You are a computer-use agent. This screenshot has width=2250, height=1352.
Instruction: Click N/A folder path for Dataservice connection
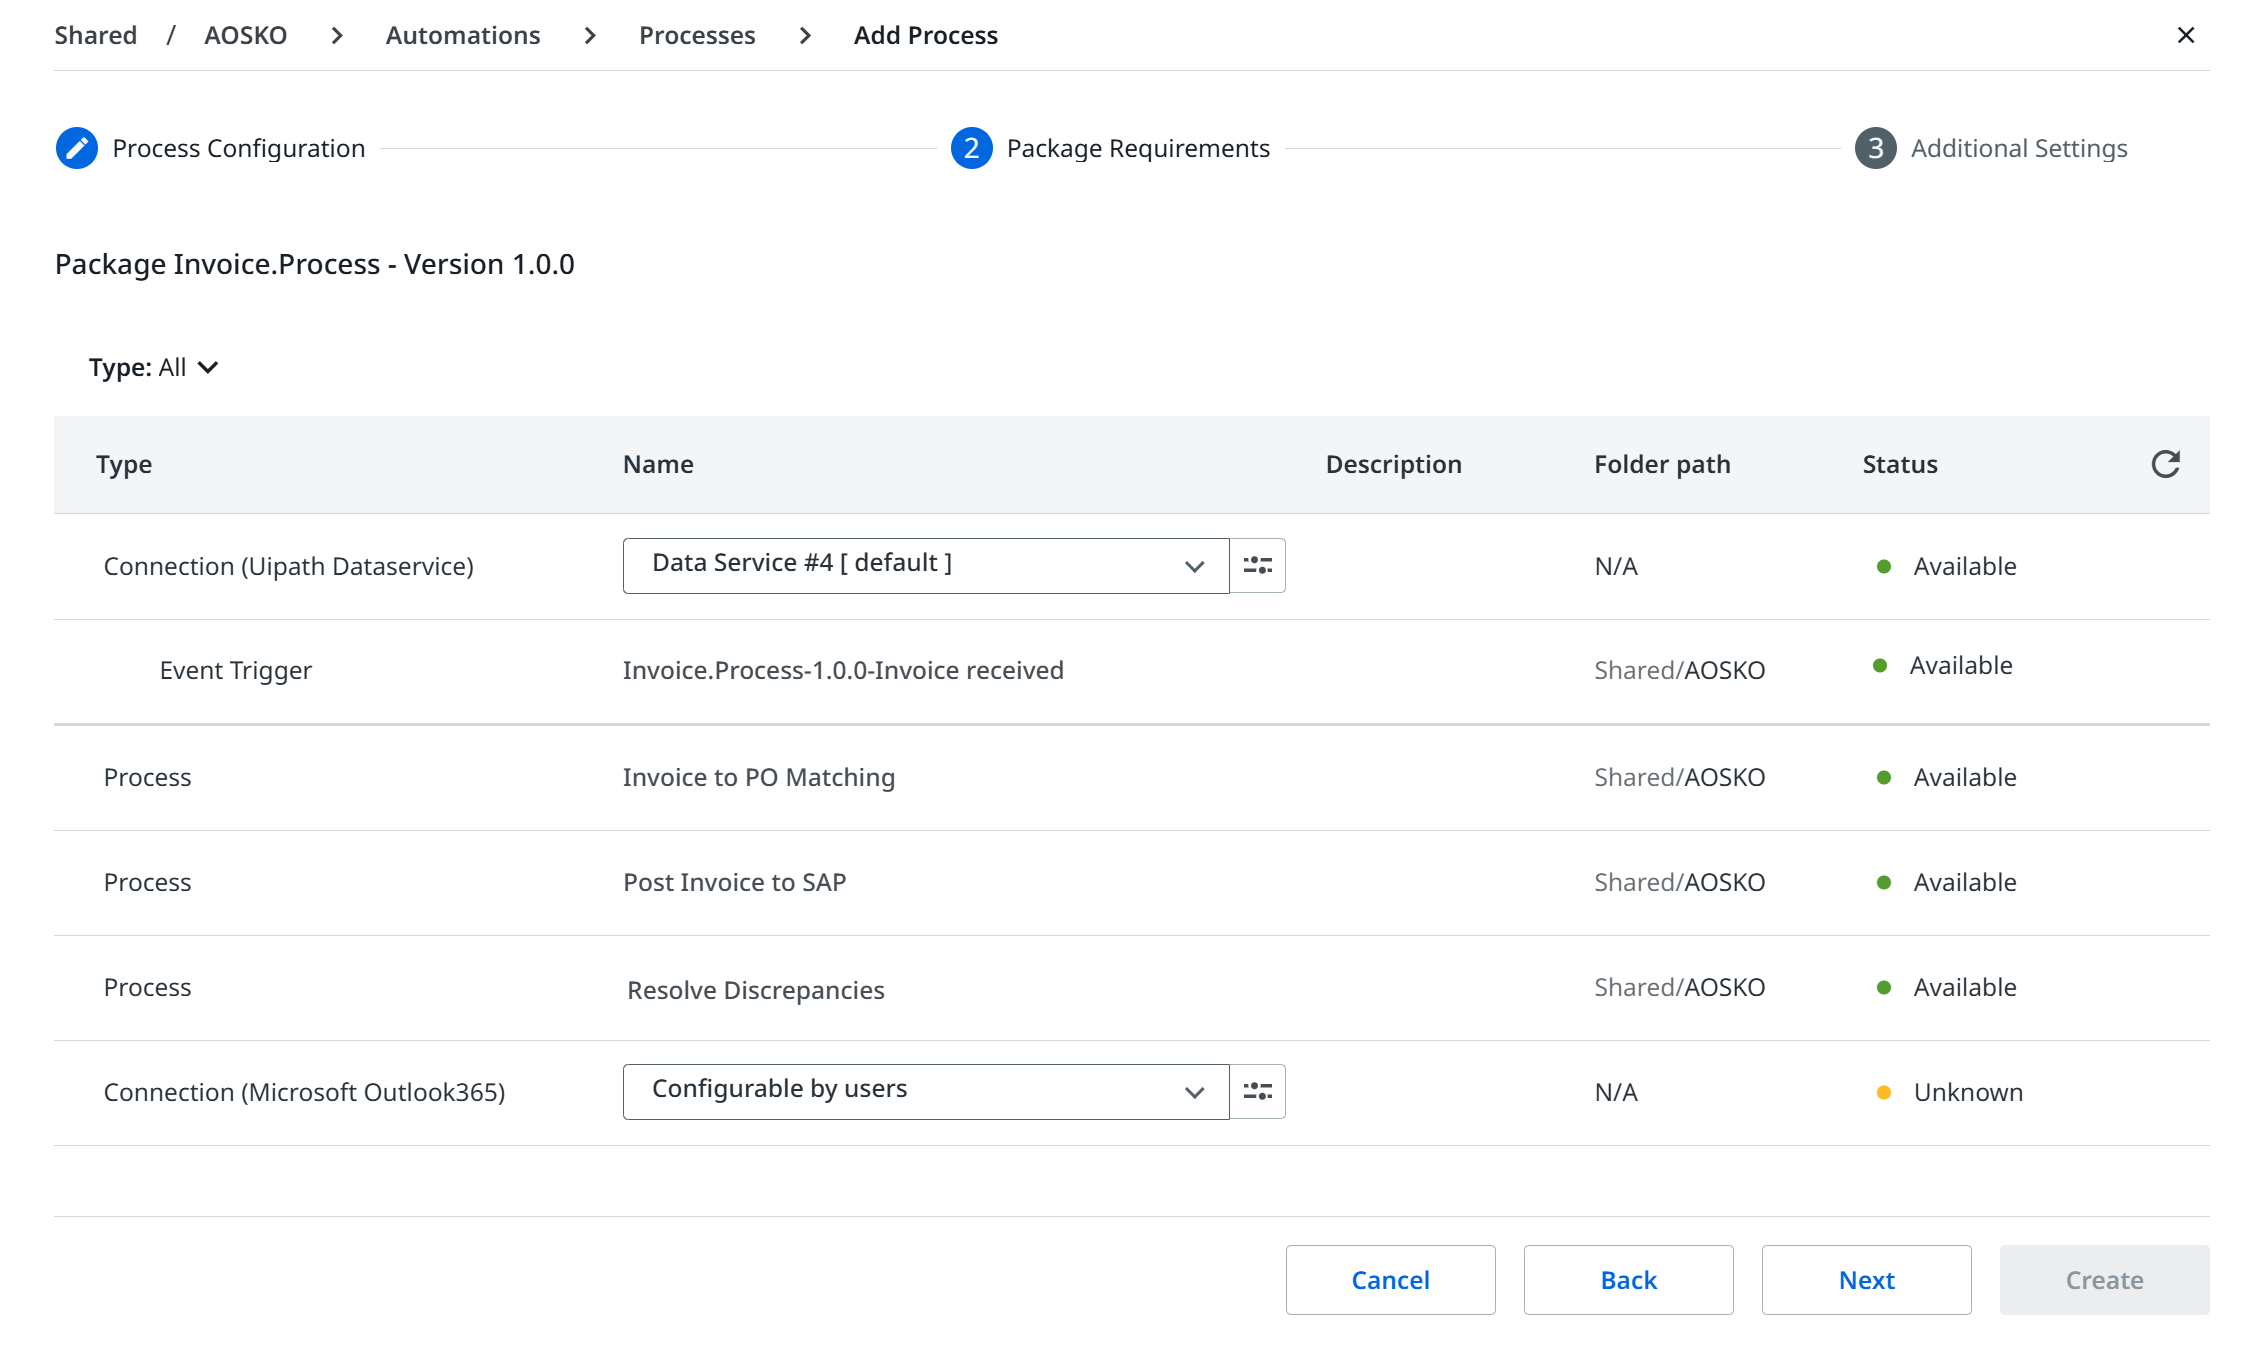click(1616, 566)
